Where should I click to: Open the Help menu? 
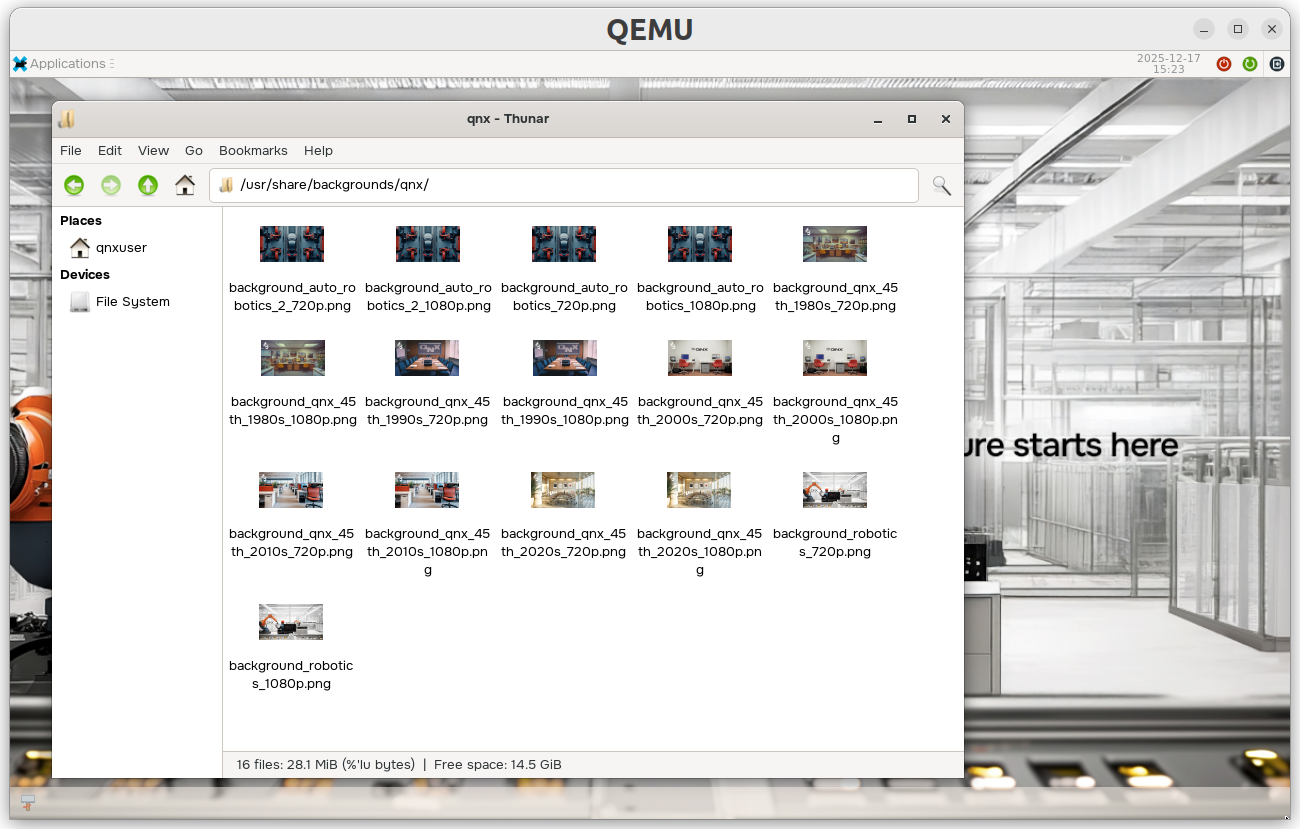[318, 151]
